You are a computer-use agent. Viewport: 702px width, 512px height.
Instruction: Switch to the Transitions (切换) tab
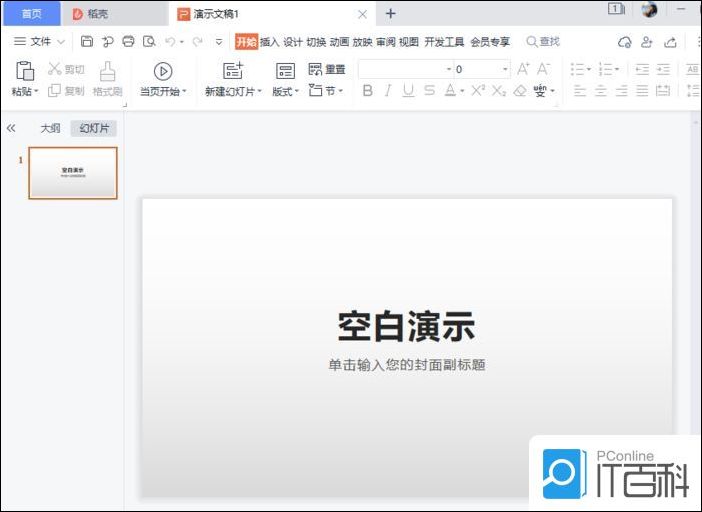pyautogui.click(x=316, y=42)
